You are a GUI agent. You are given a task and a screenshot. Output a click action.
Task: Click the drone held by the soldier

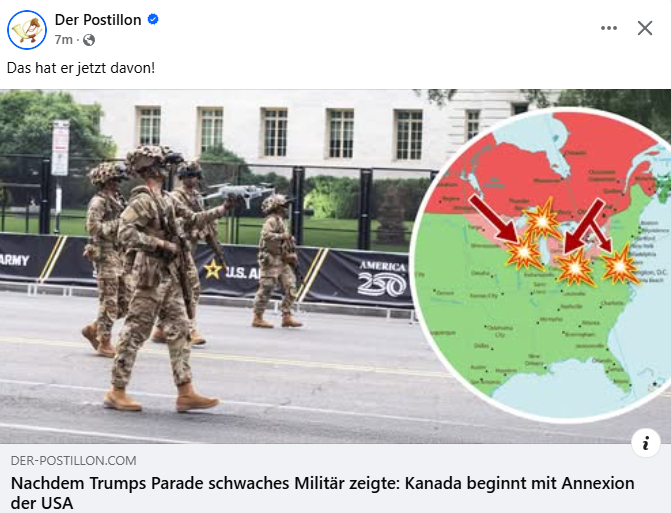pos(238,193)
